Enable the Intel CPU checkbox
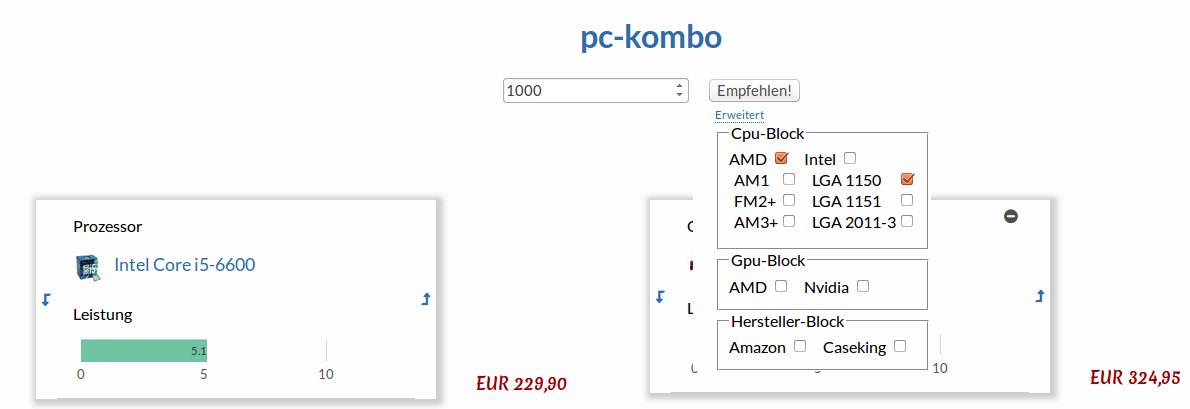This screenshot has width=1190, height=409. pos(850,159)
